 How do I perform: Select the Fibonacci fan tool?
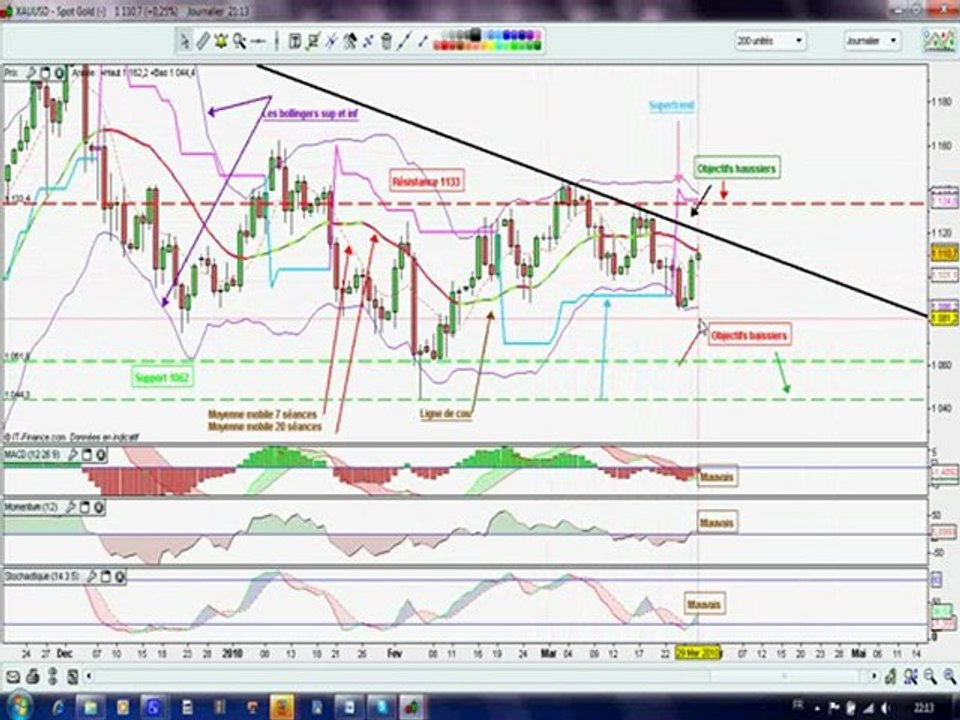350,41
